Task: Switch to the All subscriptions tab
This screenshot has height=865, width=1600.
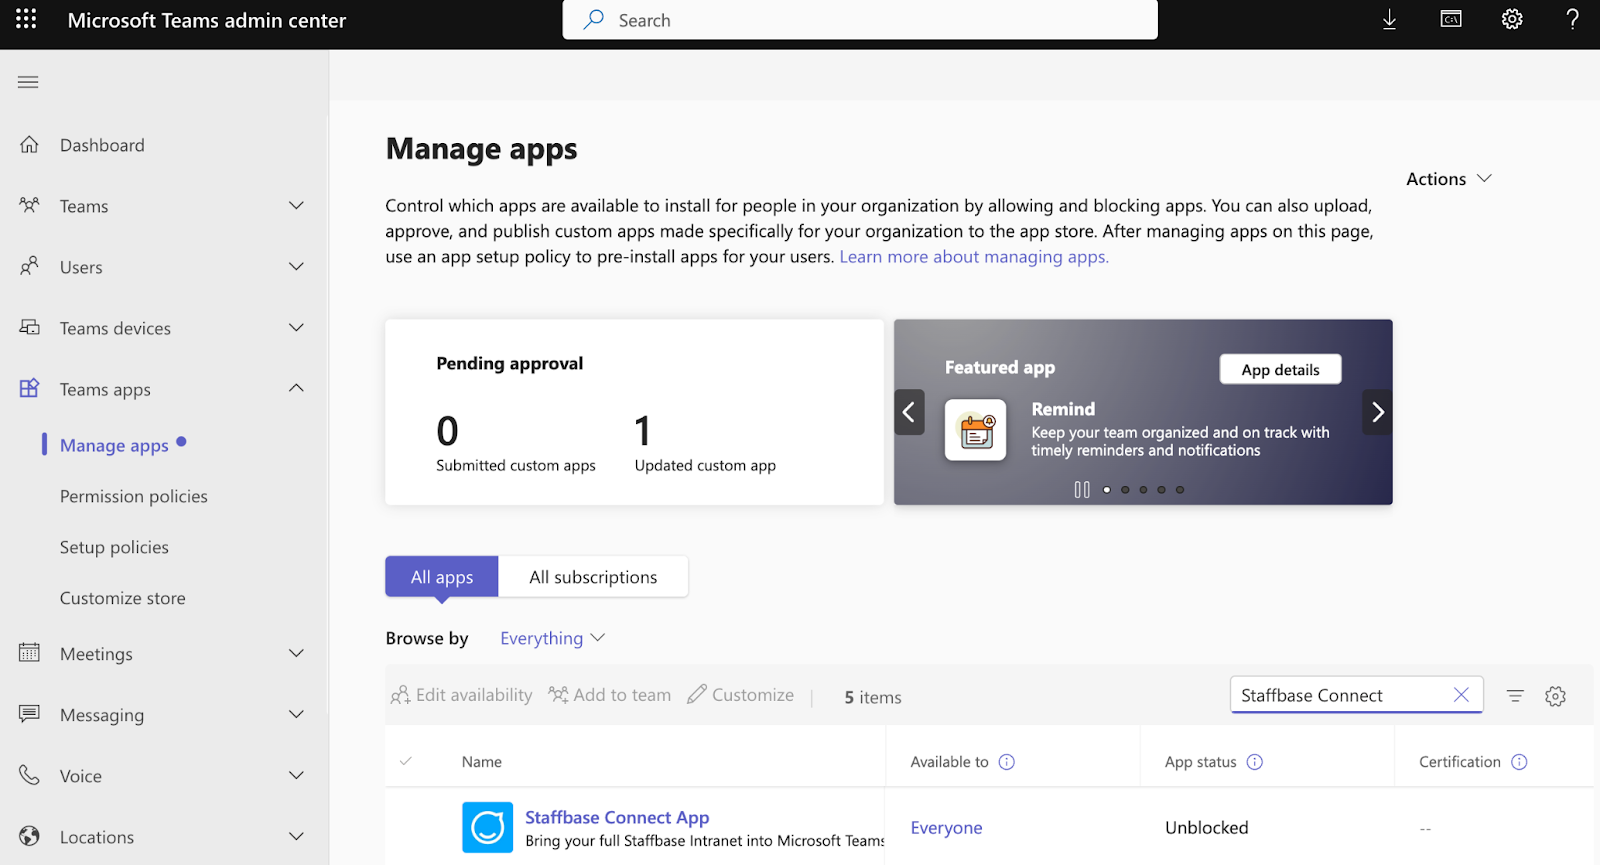Action: [593, 577]
